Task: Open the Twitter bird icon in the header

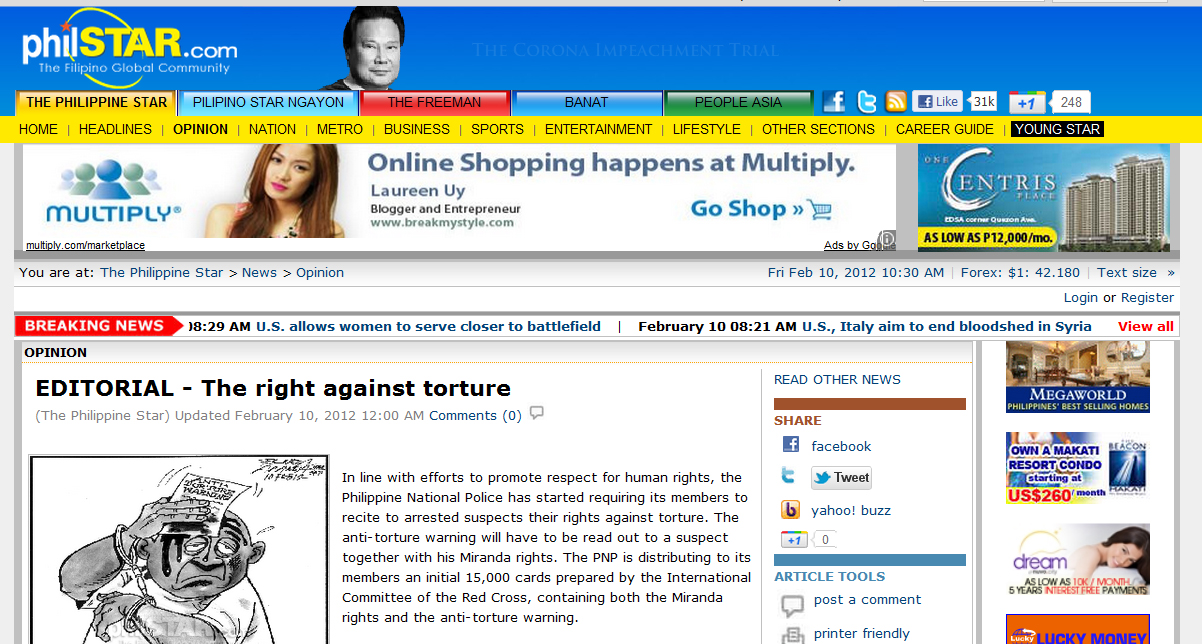Action: [x=866, y=101]
